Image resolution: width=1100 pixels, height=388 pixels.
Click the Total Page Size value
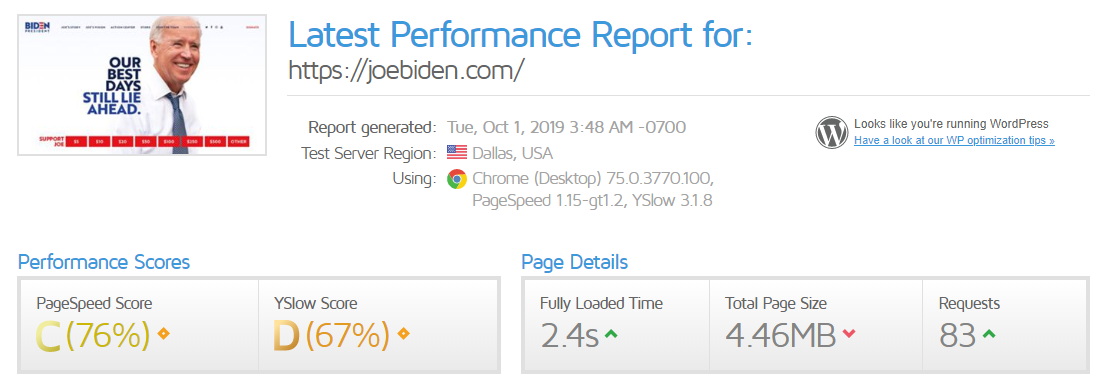(x=780, y=335)
